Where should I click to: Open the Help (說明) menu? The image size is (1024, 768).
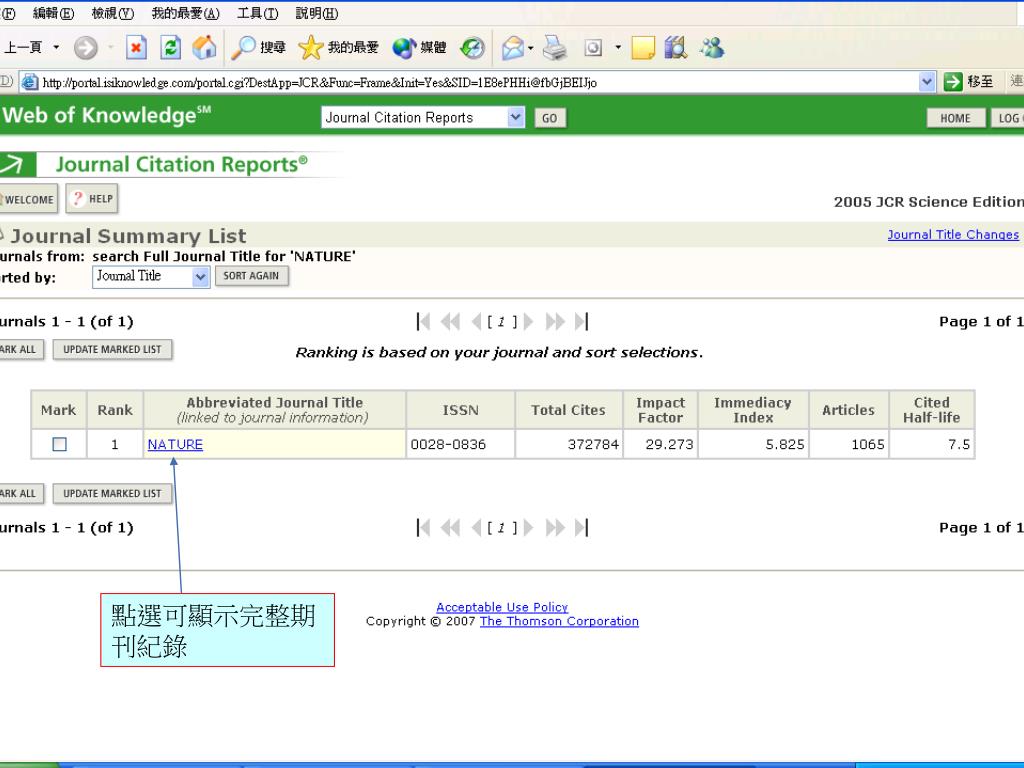[x=317, y=13]
